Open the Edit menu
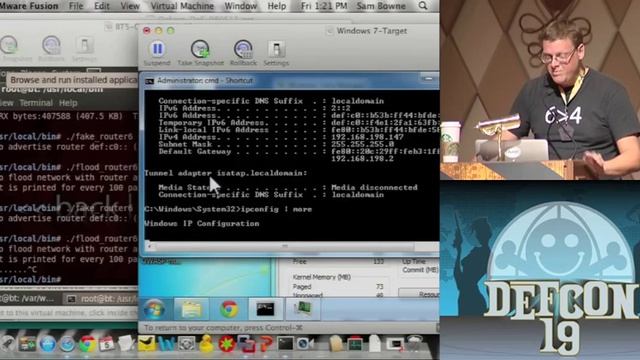This screenshot has height=360, width=640. [x=102, y=6]
